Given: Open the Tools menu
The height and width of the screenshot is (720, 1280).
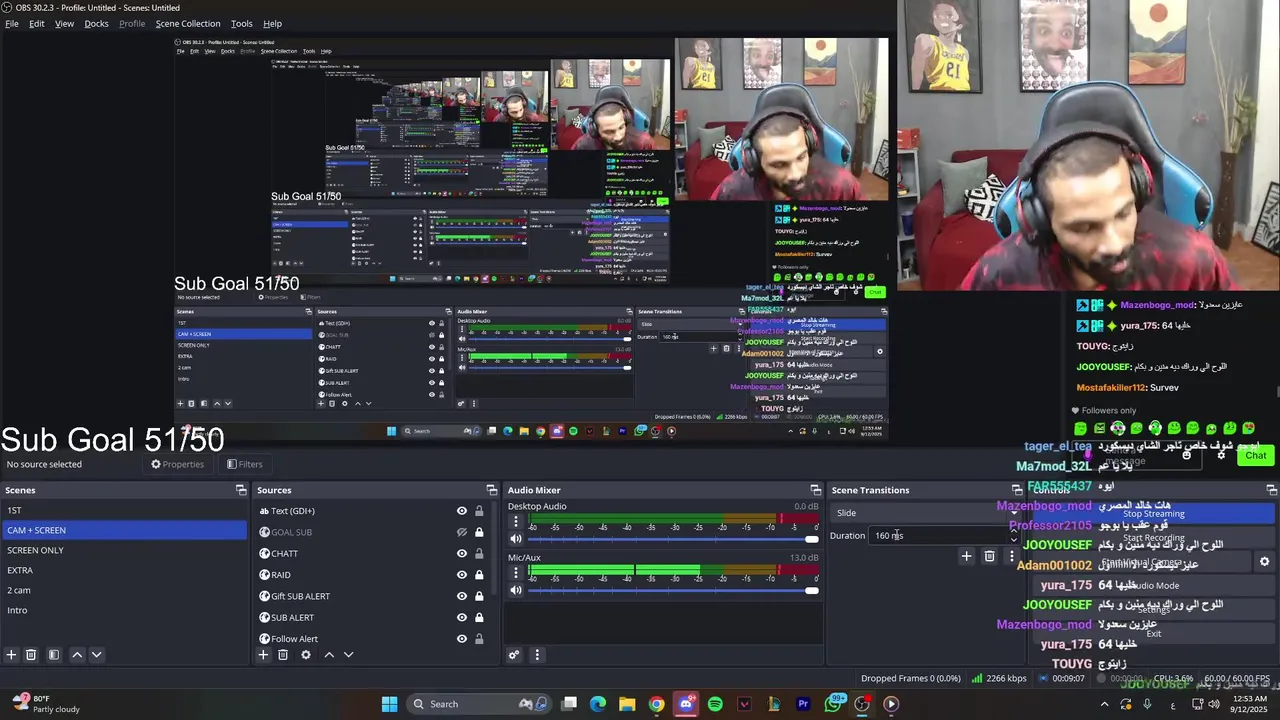Looking at the screenshot, I should click(242, 23).
